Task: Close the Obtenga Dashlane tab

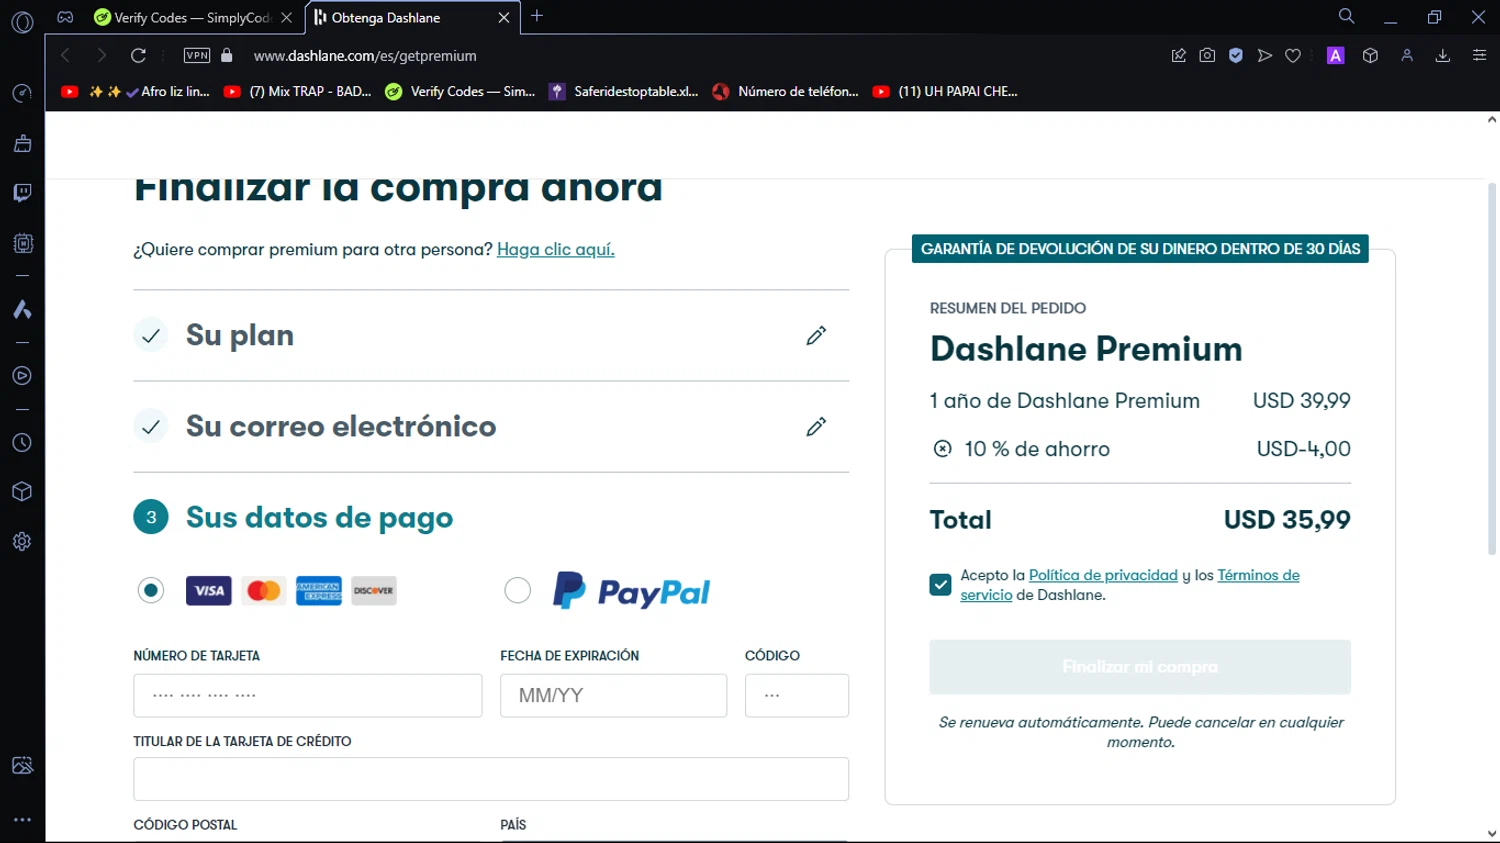Action: [503, 17]
